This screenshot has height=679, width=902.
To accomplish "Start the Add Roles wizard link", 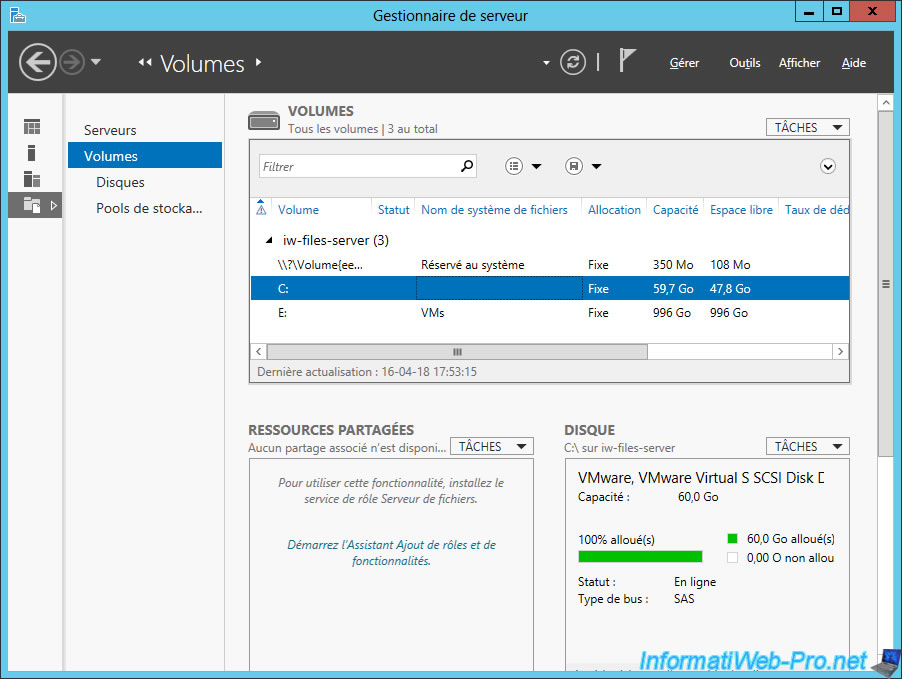I will point(391,553).
